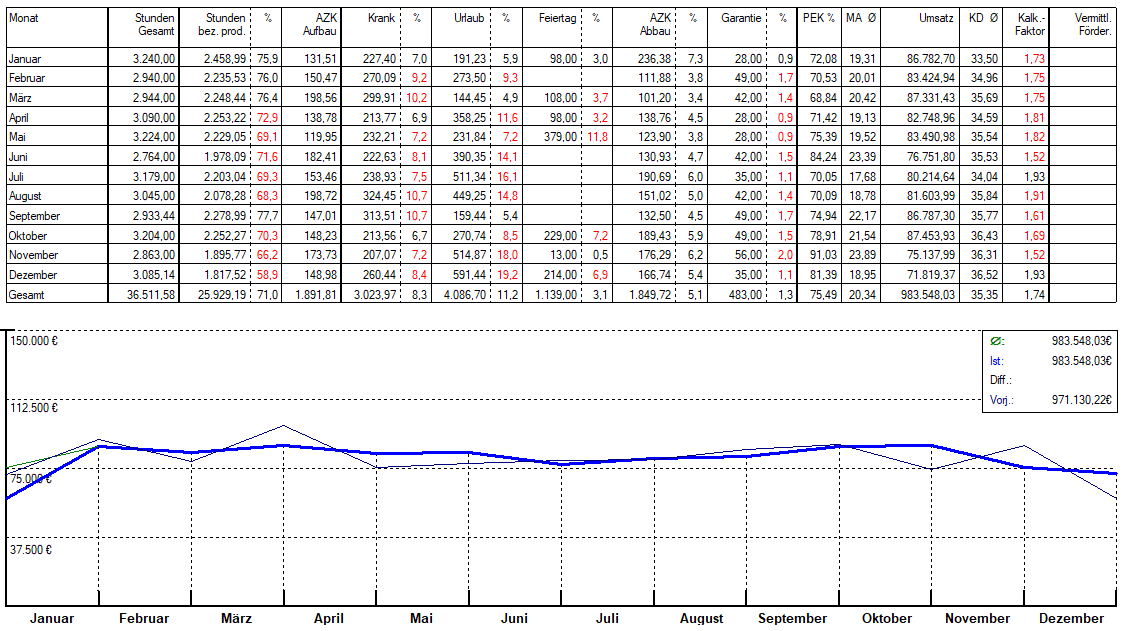Click the Krank column header
The width and height of the screenshot is (1122, 631).
[381, 18]
